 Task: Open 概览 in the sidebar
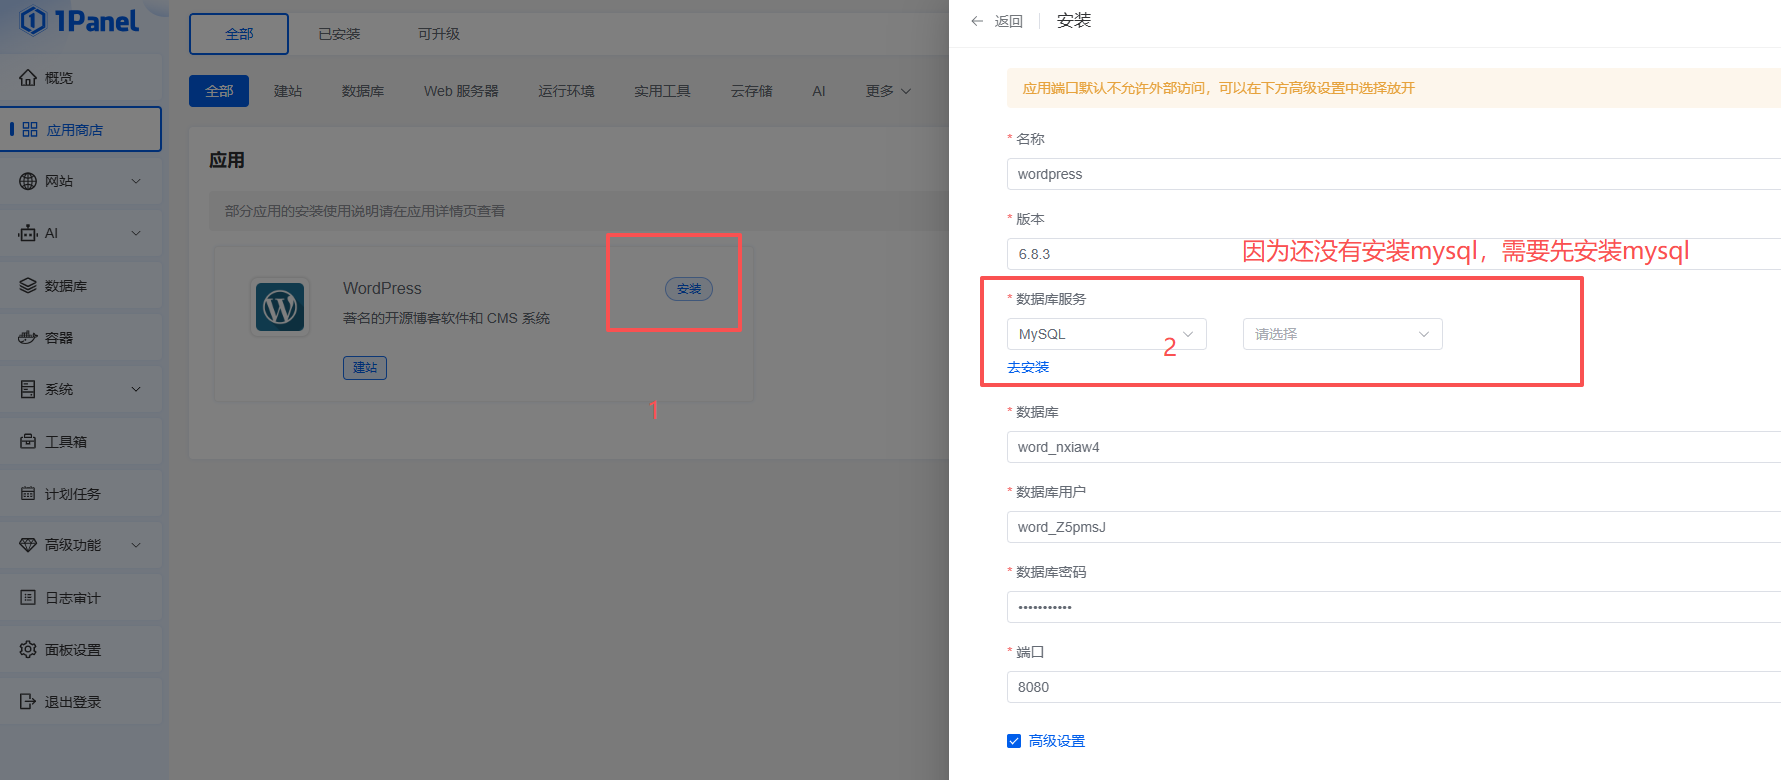(x=81, y=77)
